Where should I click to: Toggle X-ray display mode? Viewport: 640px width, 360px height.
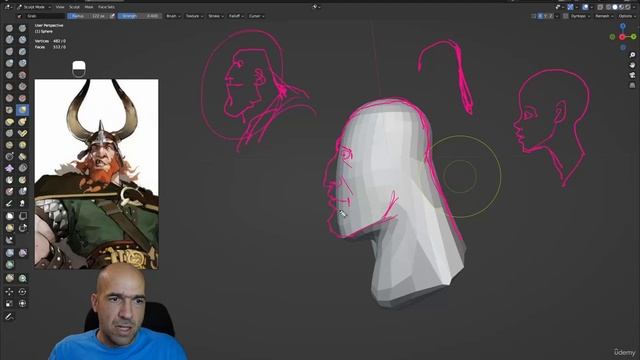600,7
